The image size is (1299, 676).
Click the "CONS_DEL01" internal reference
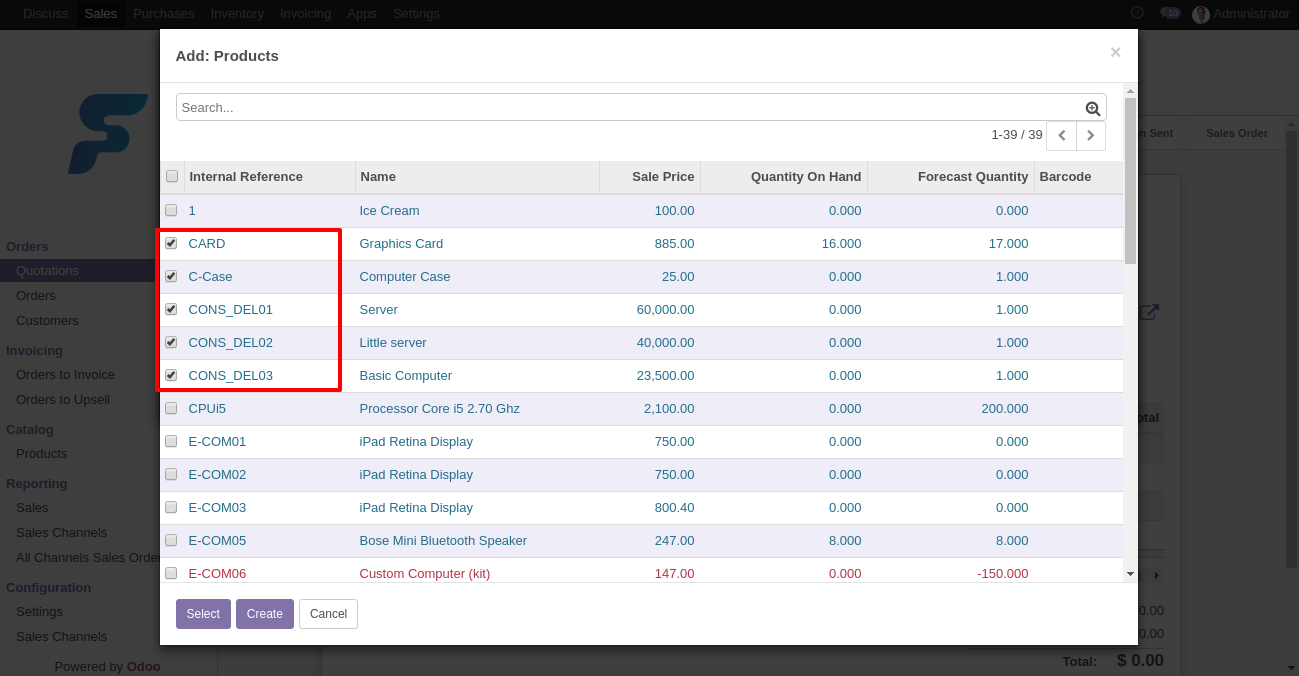[x=231, y=310]
